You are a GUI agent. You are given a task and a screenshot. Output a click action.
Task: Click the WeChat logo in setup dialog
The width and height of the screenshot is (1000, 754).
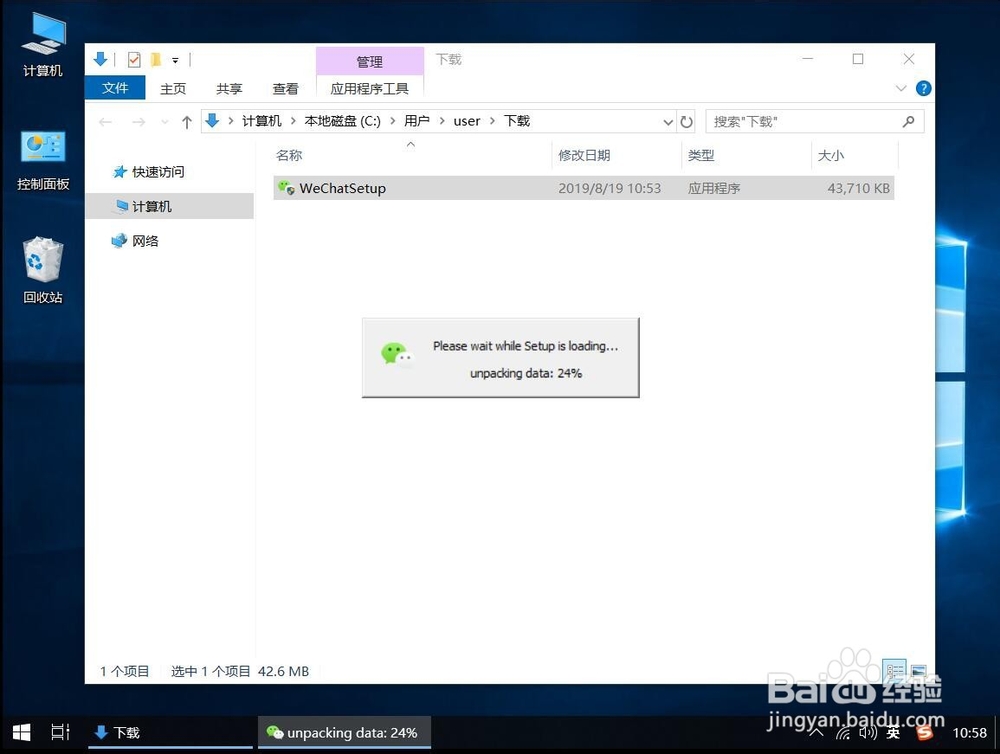[x=397, y=354]
